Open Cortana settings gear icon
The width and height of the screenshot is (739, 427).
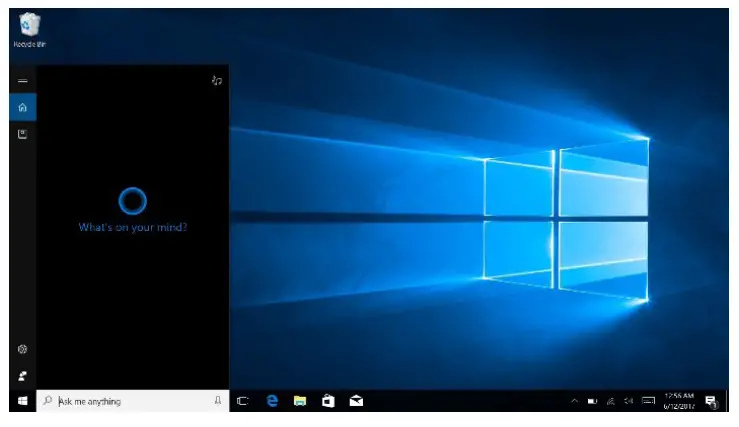click(x=22, y=349)
